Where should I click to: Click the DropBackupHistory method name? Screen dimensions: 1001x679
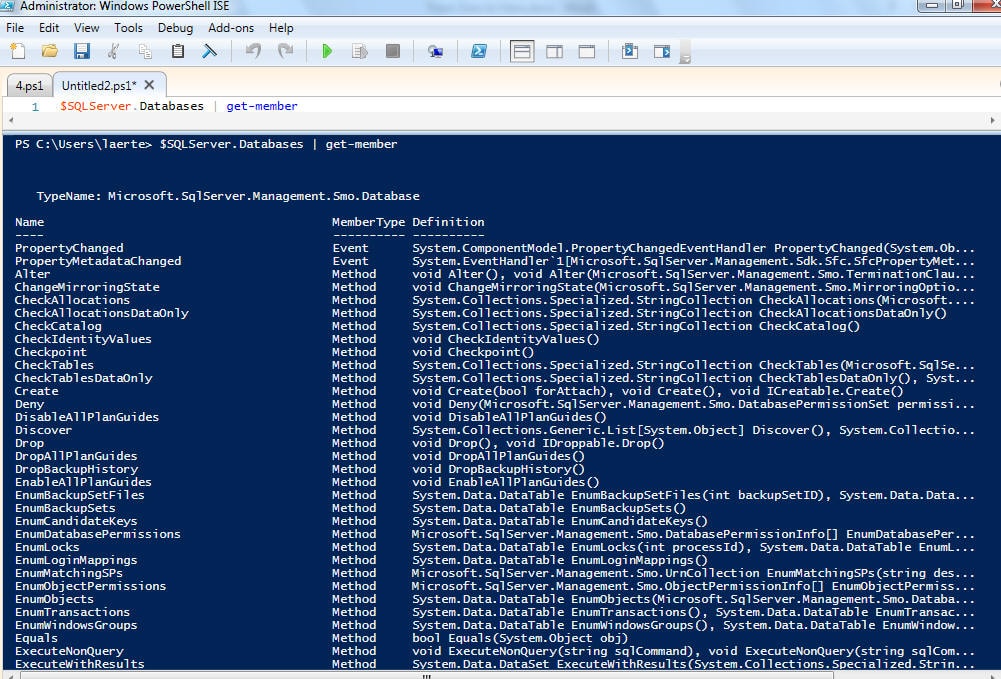[x=76, y=469]
